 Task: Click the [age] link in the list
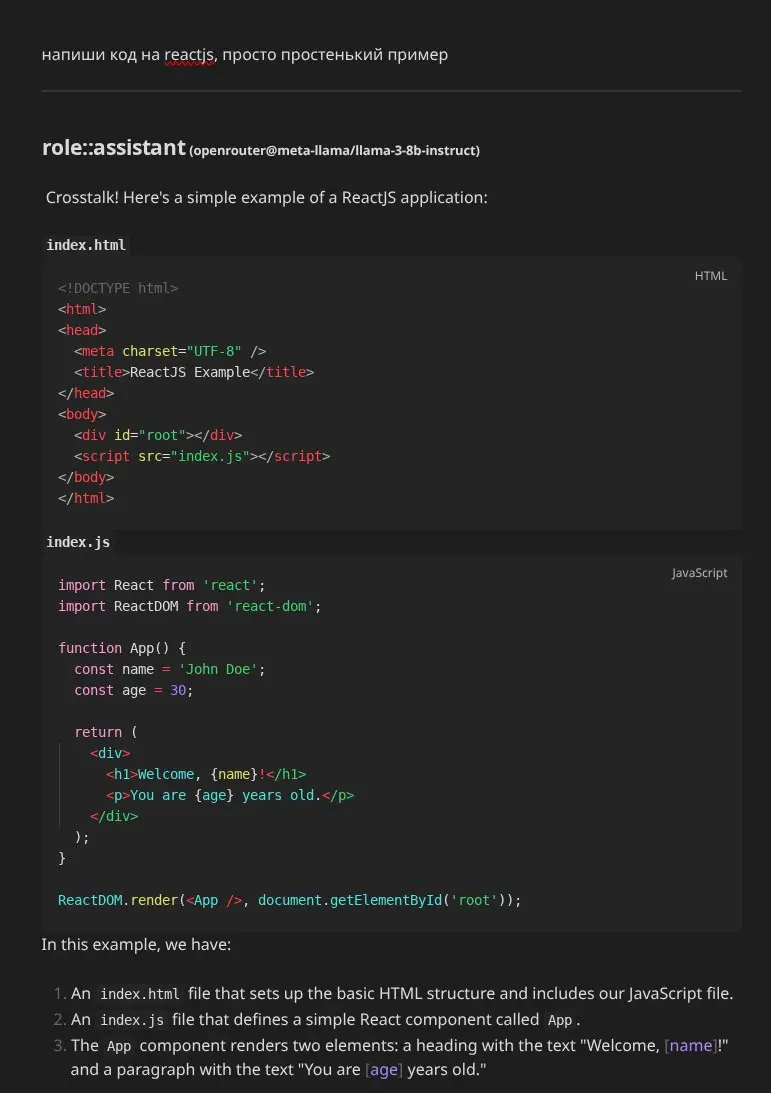click(384, 1070)
